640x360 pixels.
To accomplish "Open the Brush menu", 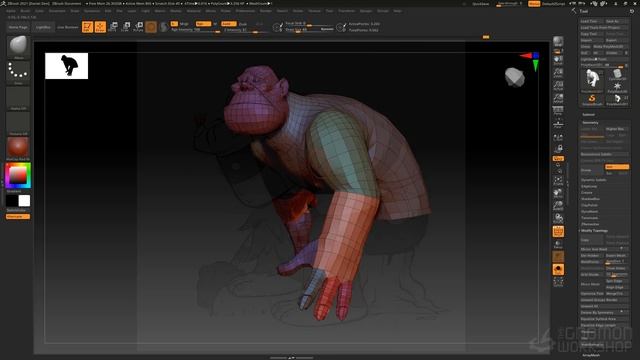I will pyautogui.click(x=25, y=11).
